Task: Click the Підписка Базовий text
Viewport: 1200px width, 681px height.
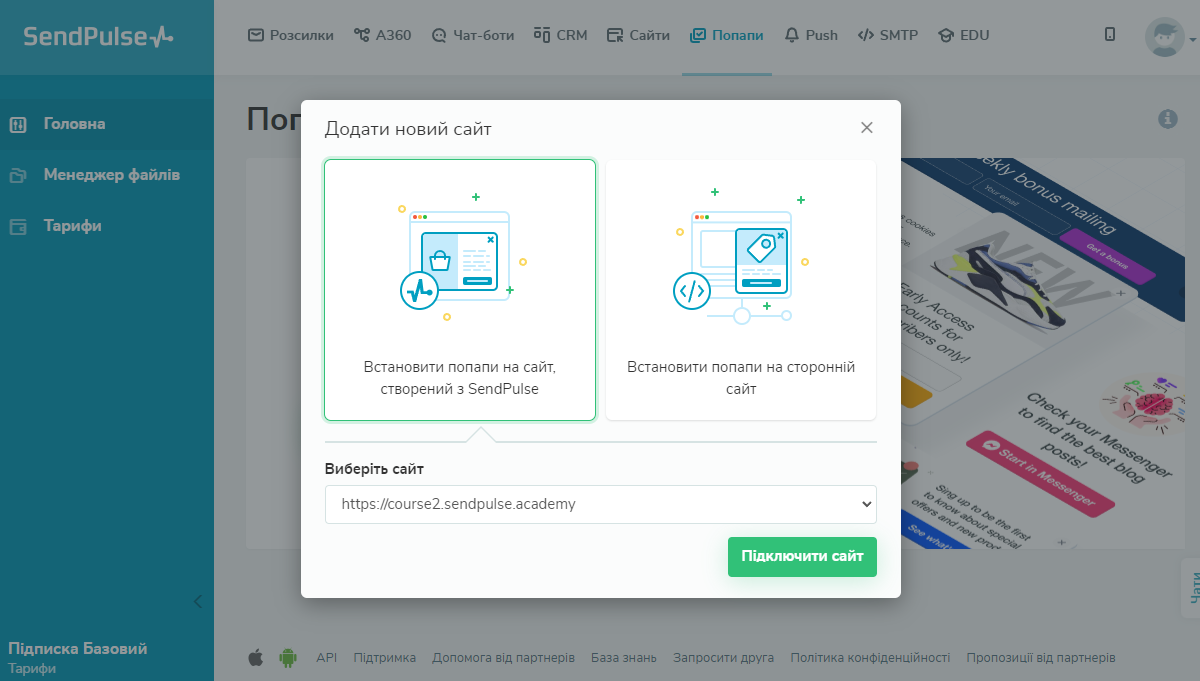Action: (x=78, y=649)
